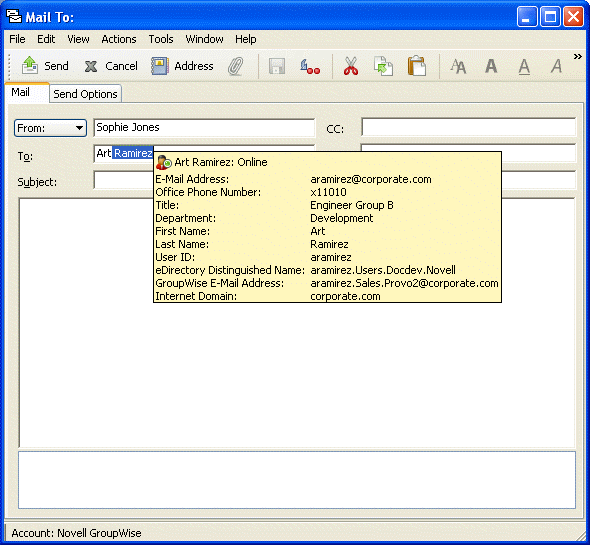Click the Send toolbar icon

[30, 65]
